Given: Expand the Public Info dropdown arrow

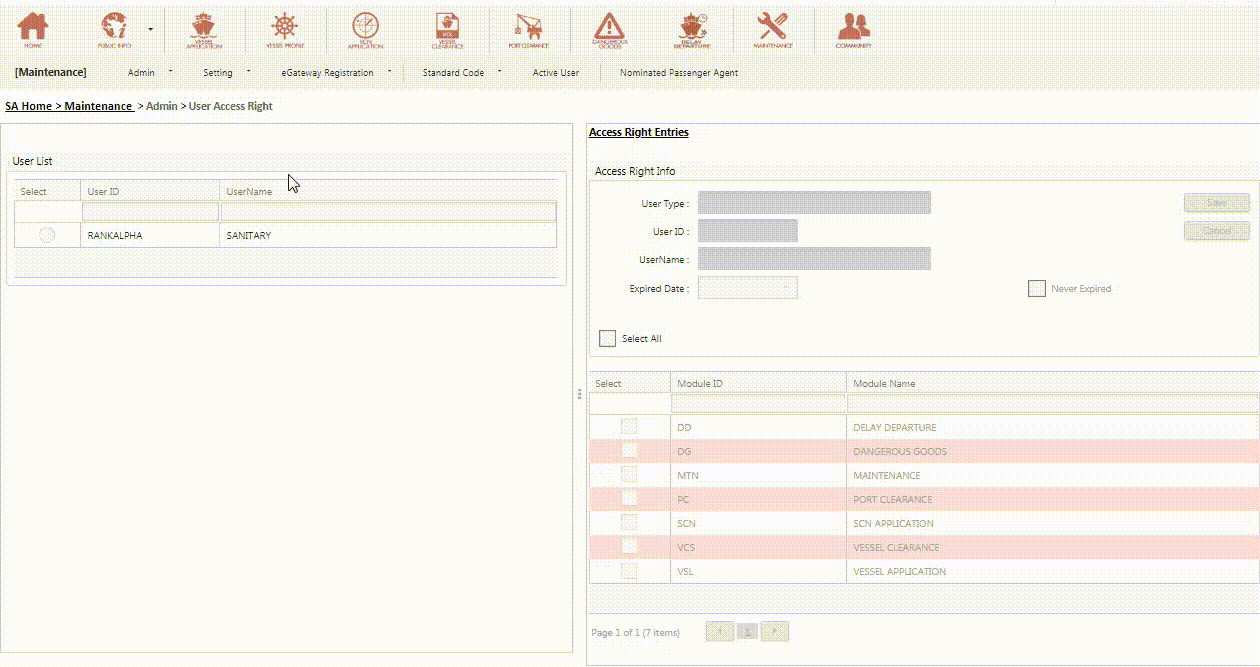Looking at the screenshot, I should pyautogui.click(x=151, y=30).
